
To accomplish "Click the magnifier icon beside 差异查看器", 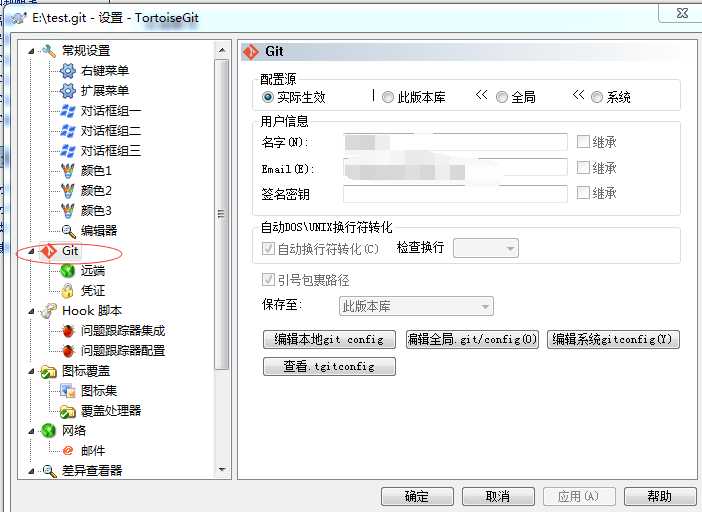I will [49, 471].
